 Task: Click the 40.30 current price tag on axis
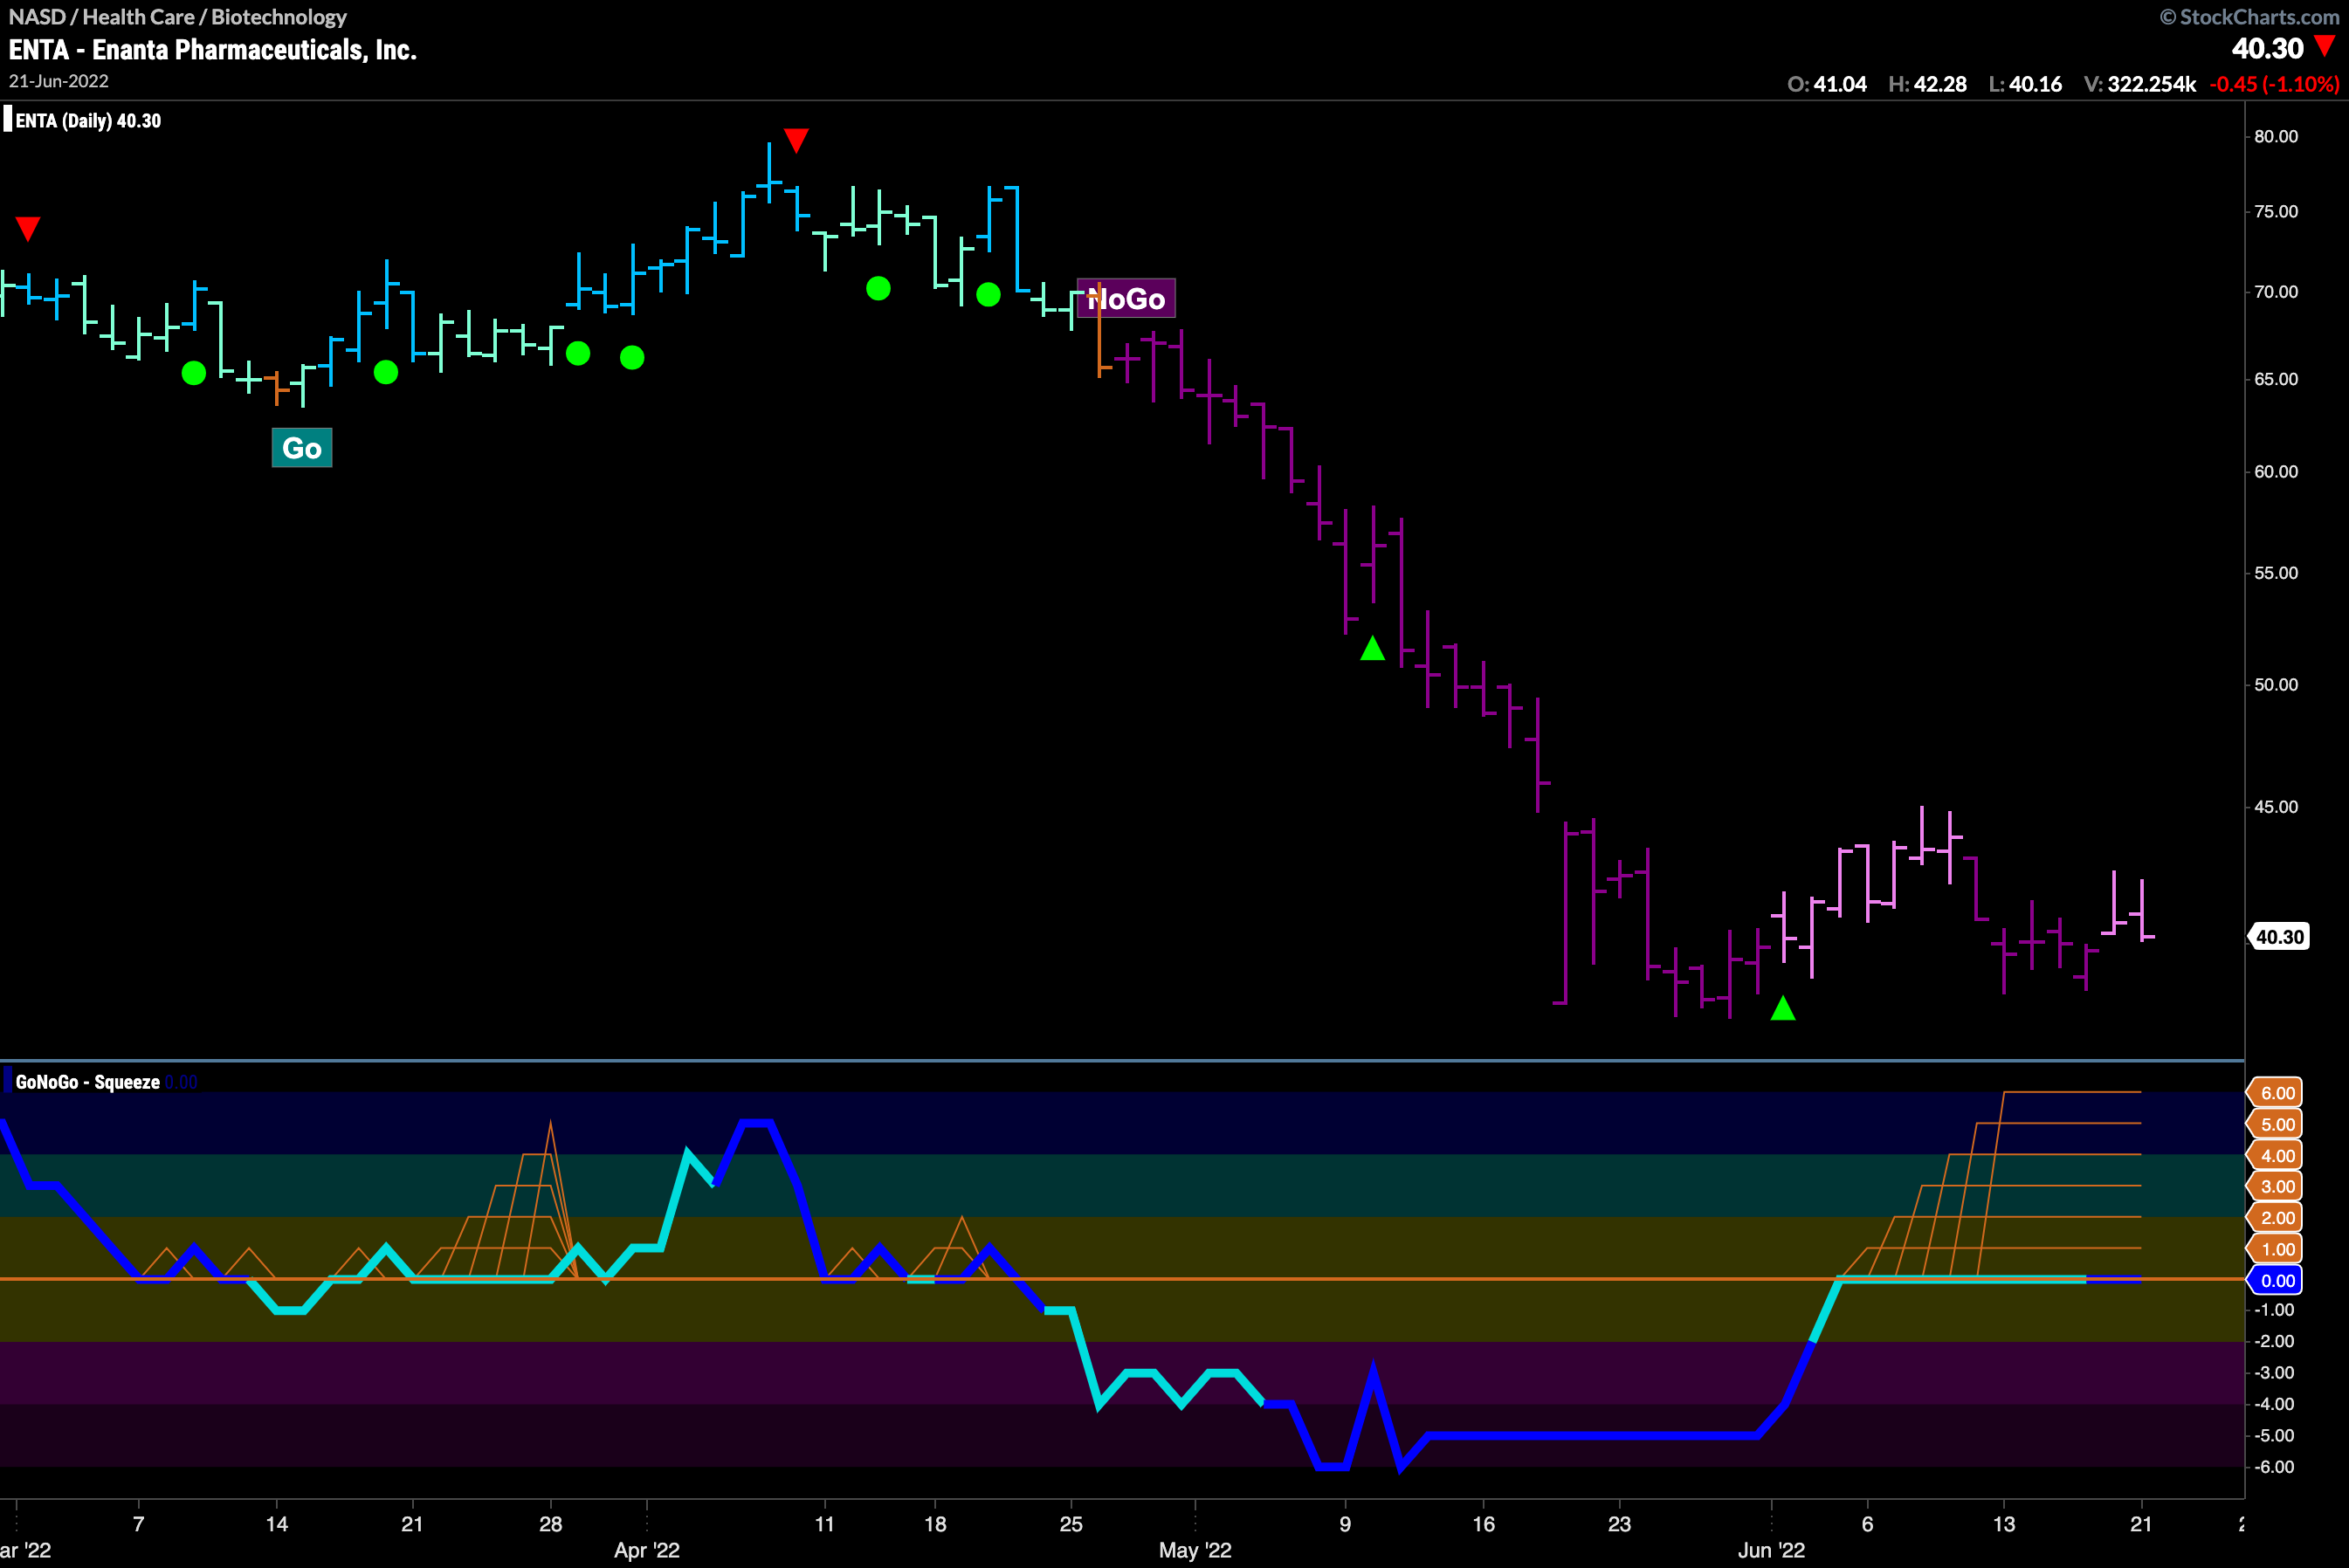click(x=2279, y=937)
